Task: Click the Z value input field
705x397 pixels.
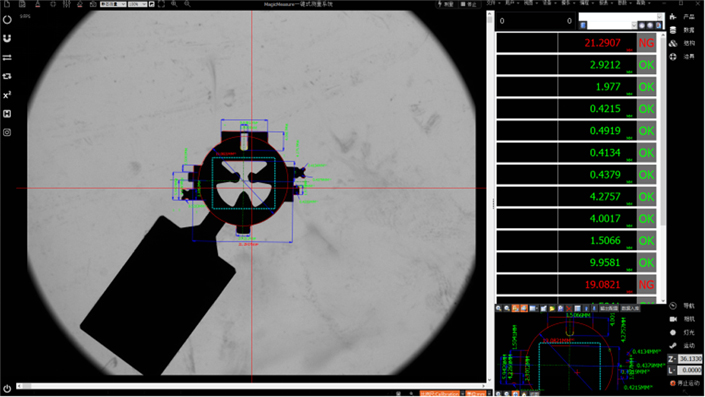Action: [x=690, y=359]
